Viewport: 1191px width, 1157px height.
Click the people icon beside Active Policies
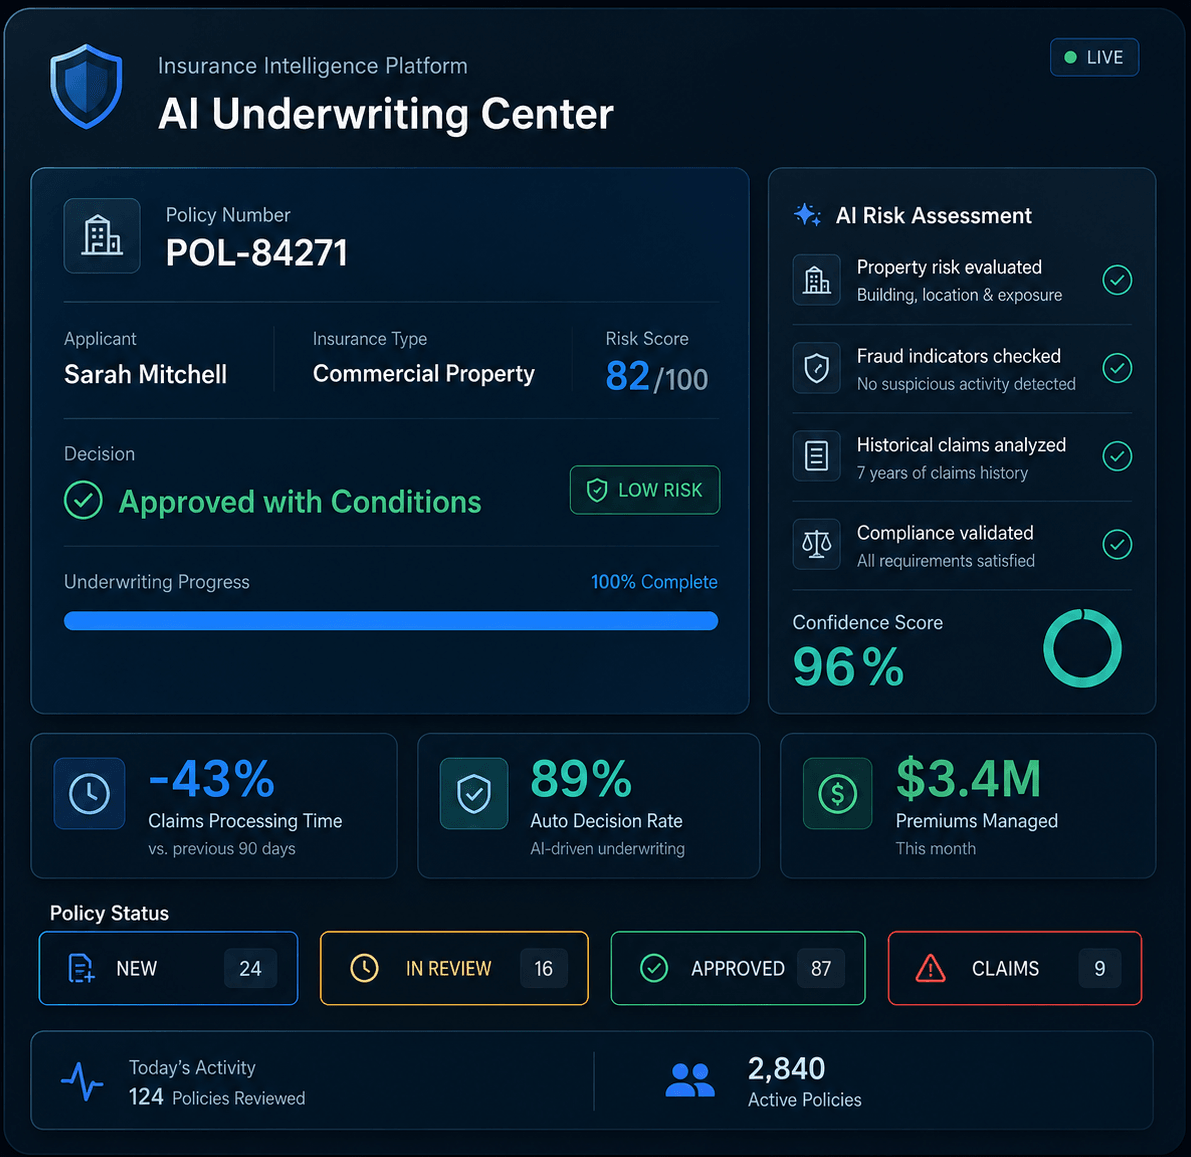point(690,1080)
